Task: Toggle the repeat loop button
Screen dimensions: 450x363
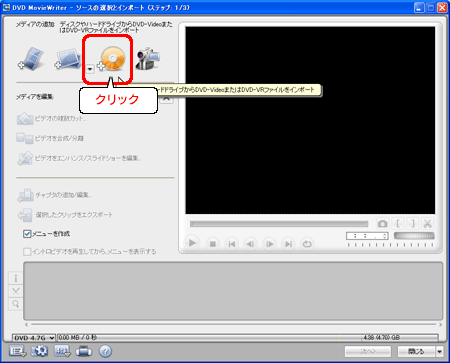Action: pos(307,244)
